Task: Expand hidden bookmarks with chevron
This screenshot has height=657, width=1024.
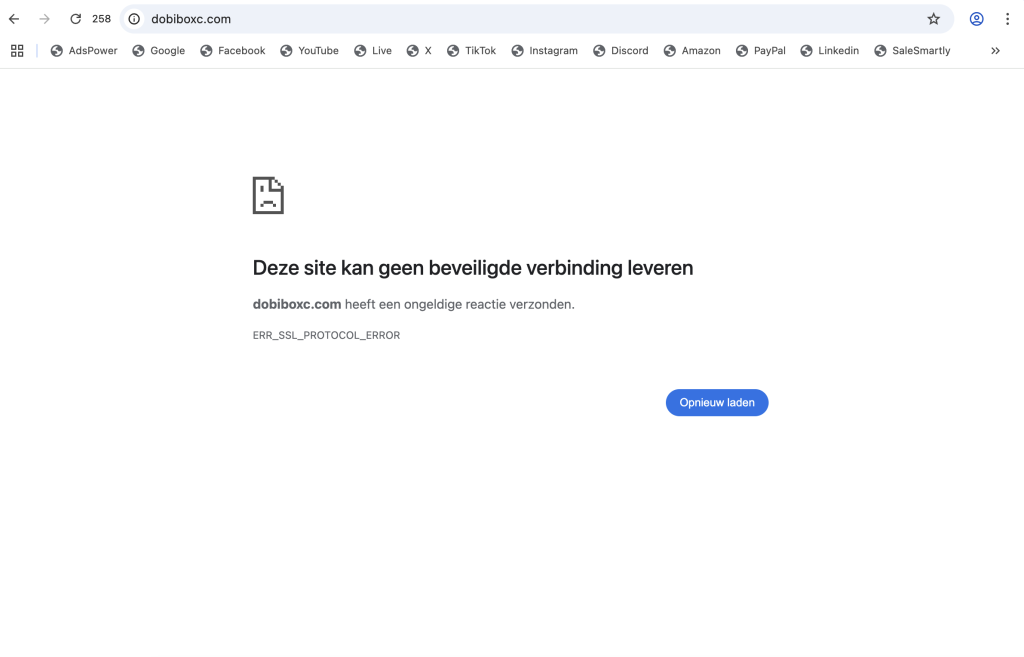Action: tap(995, 51)
